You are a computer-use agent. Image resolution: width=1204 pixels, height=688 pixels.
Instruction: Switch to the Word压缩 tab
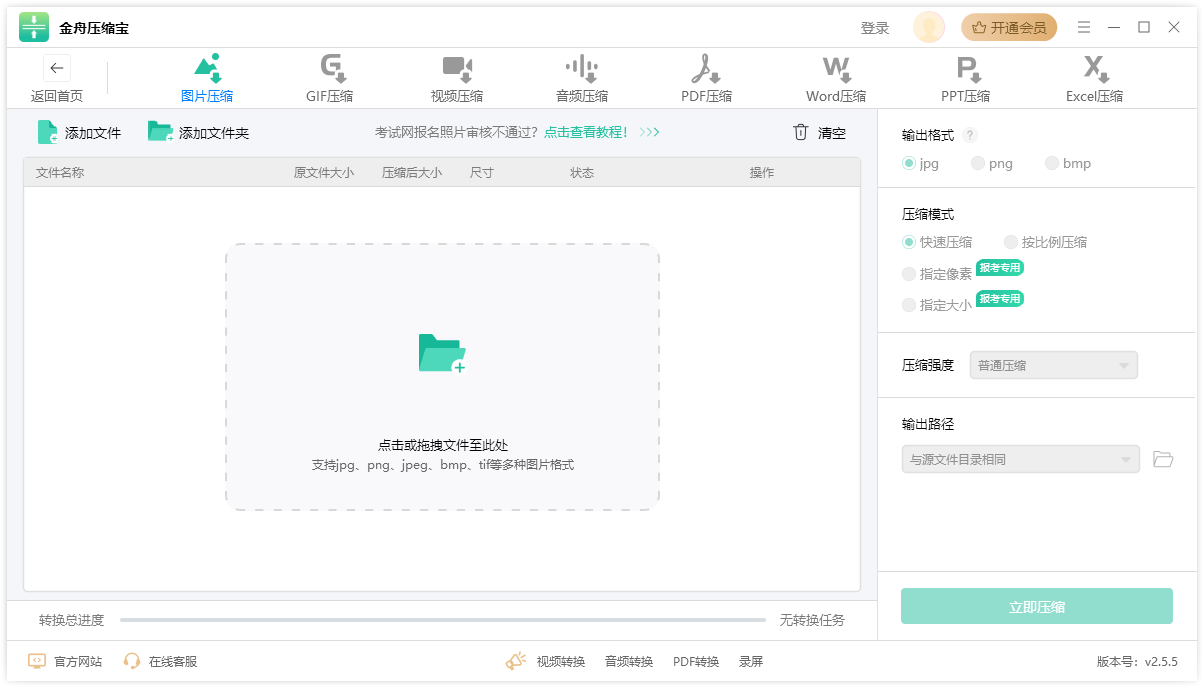836,80
